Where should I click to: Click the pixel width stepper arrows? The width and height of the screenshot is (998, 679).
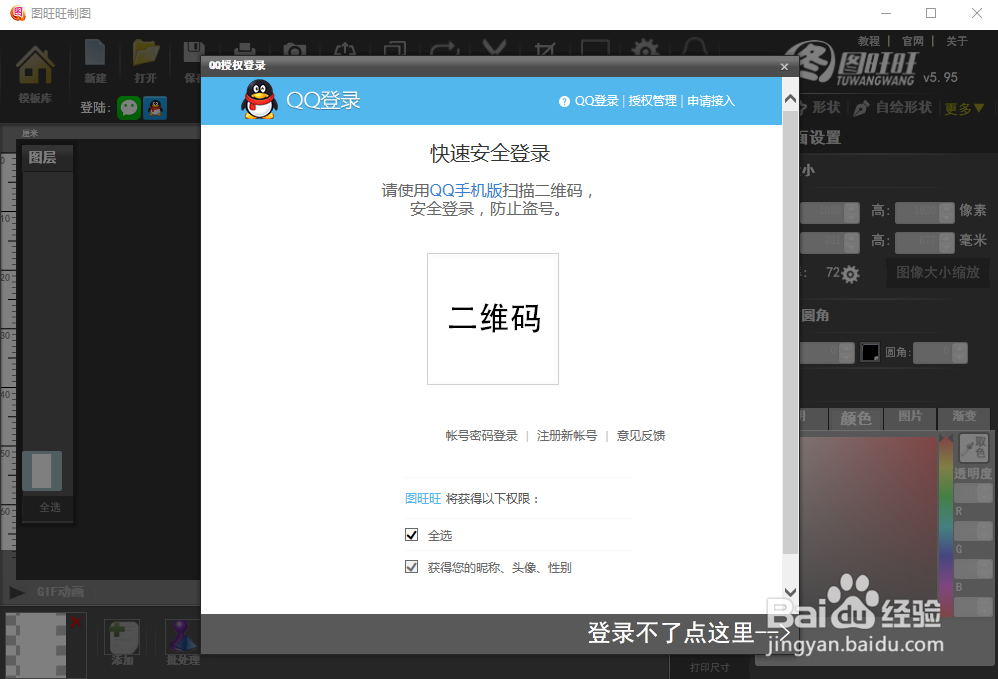851,213
